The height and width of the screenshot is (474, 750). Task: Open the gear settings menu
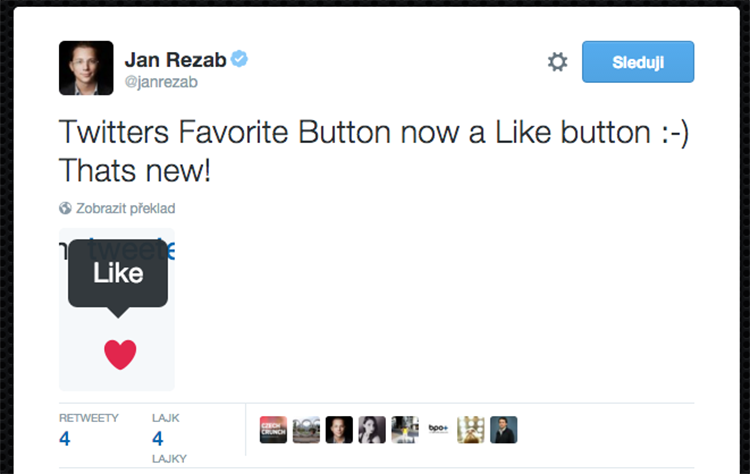point(557,62)
